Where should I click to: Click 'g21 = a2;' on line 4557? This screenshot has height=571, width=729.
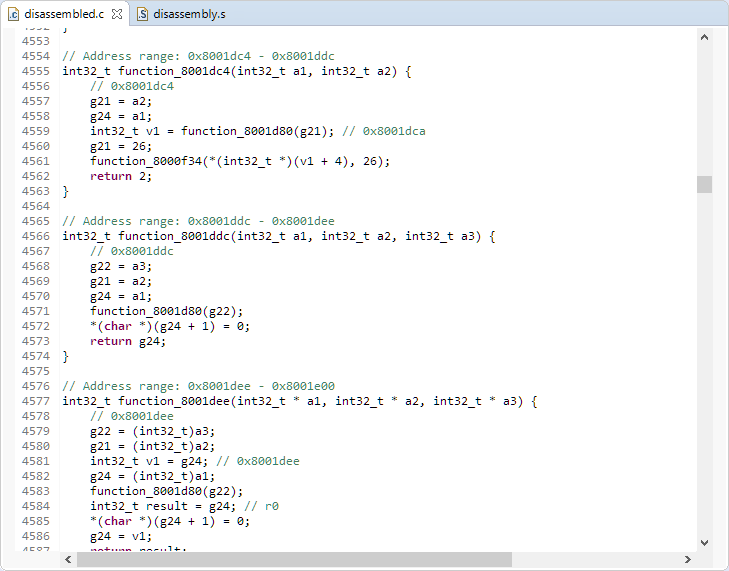click(x=121, y=101)
